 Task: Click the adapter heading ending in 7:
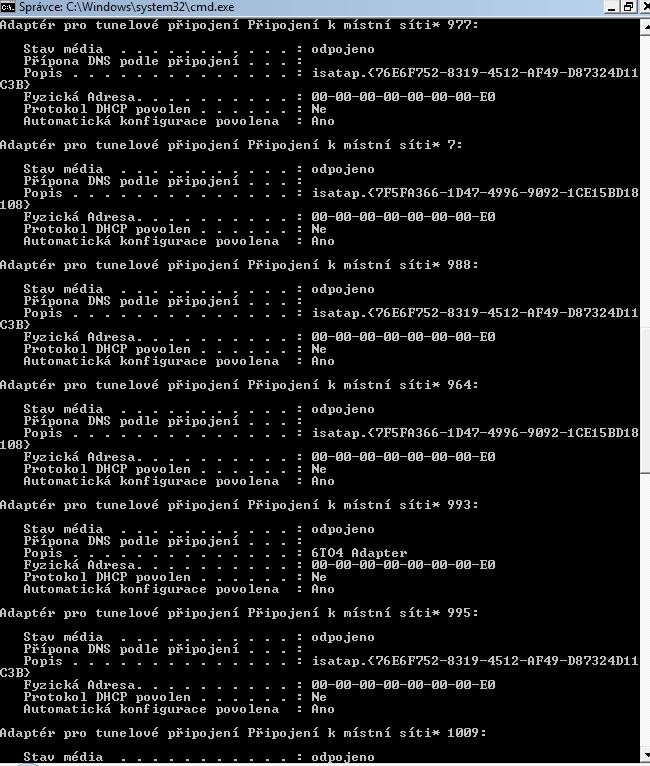click(x=231, y=145)
